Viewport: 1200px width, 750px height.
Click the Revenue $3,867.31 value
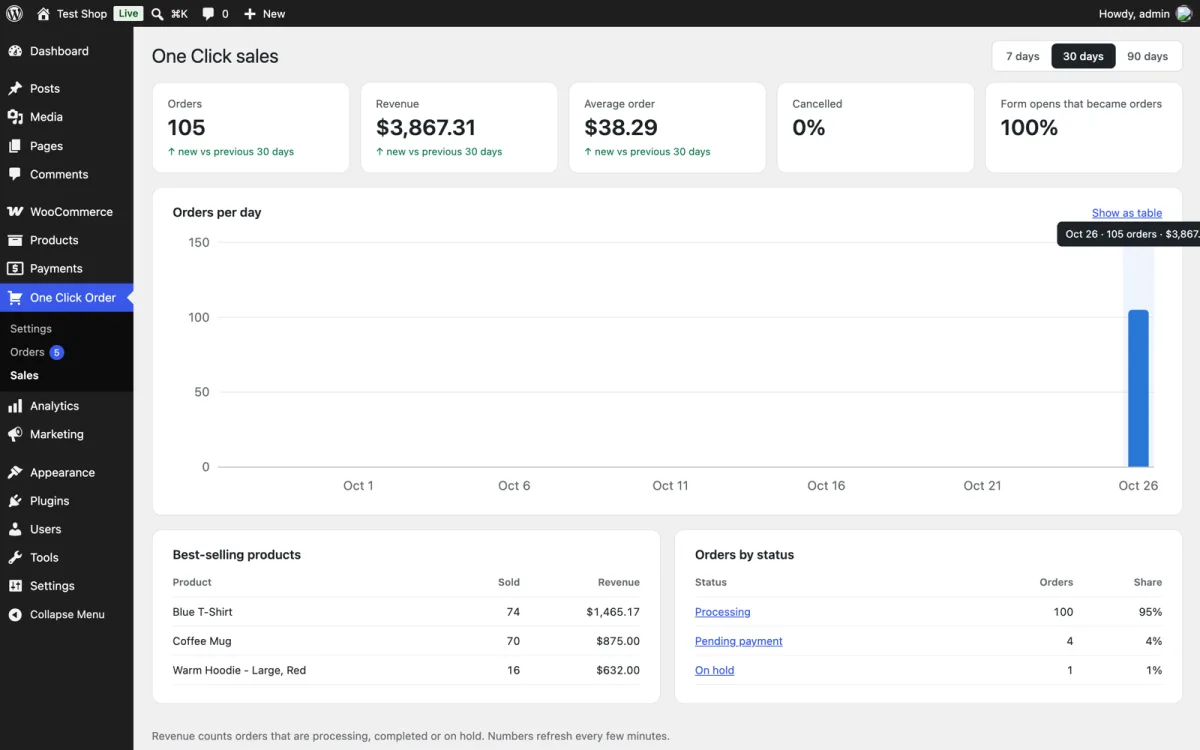pos(426,128)
